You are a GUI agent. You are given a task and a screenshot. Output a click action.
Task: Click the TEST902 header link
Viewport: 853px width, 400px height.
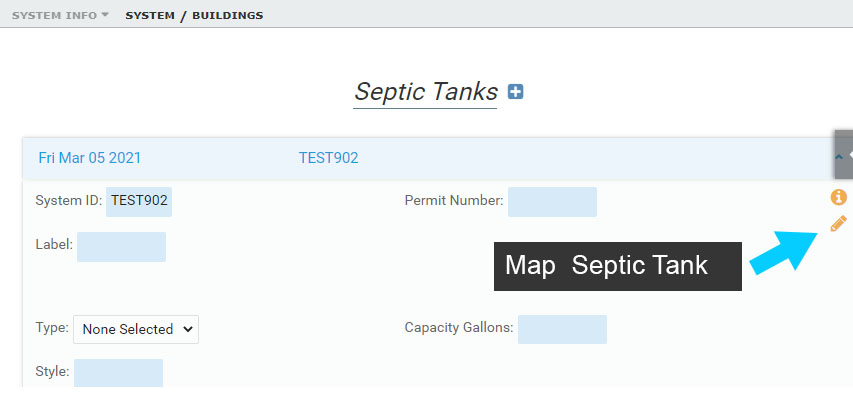(x=328, y=158)
